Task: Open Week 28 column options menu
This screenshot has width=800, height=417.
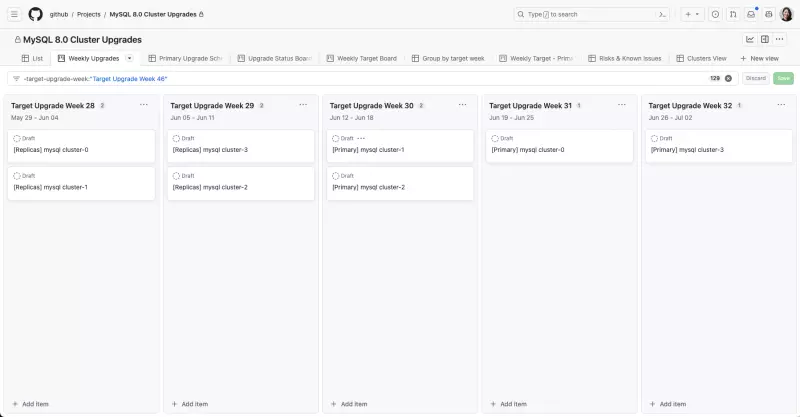Action: click(x=144, y=105)
